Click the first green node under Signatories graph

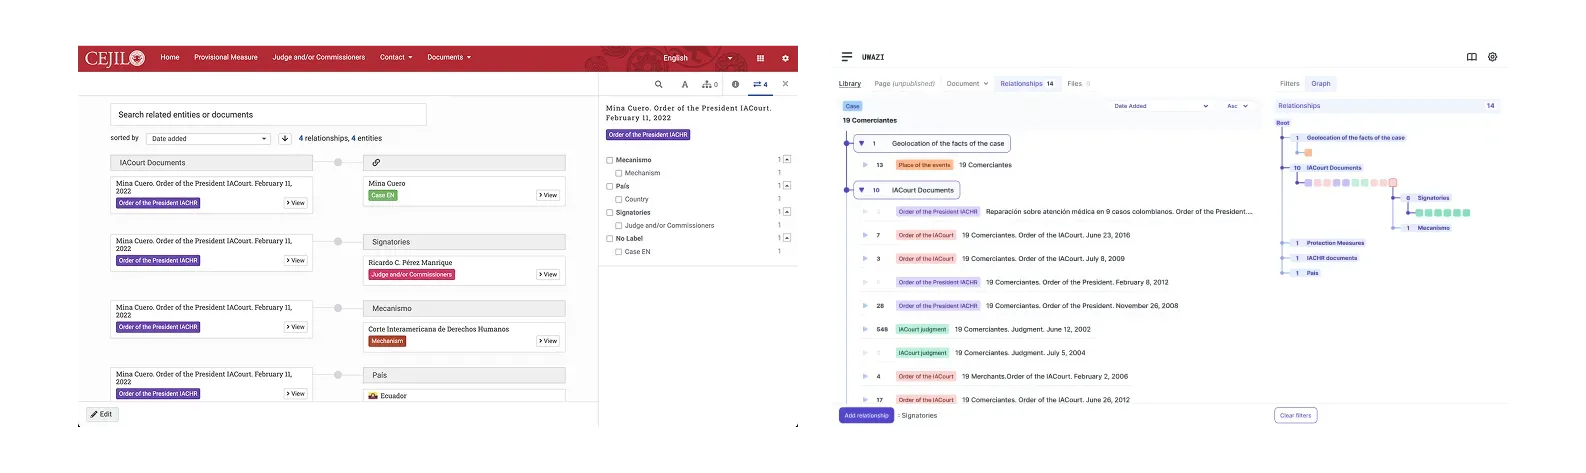pos(1419,213)
